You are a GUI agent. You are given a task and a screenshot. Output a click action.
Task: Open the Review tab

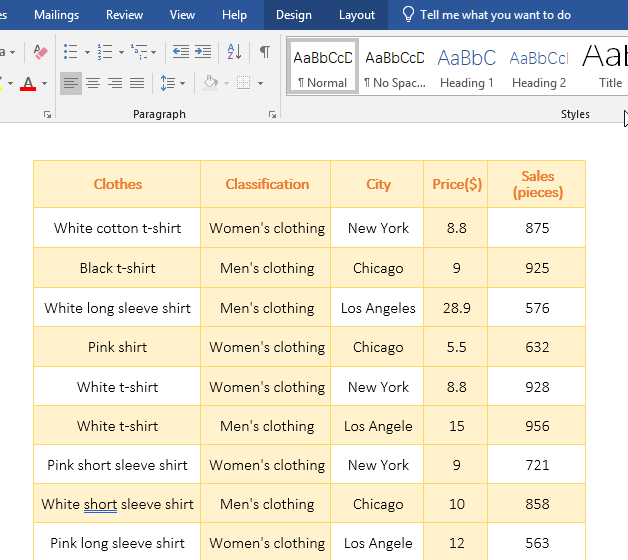(x=124, y=15)
